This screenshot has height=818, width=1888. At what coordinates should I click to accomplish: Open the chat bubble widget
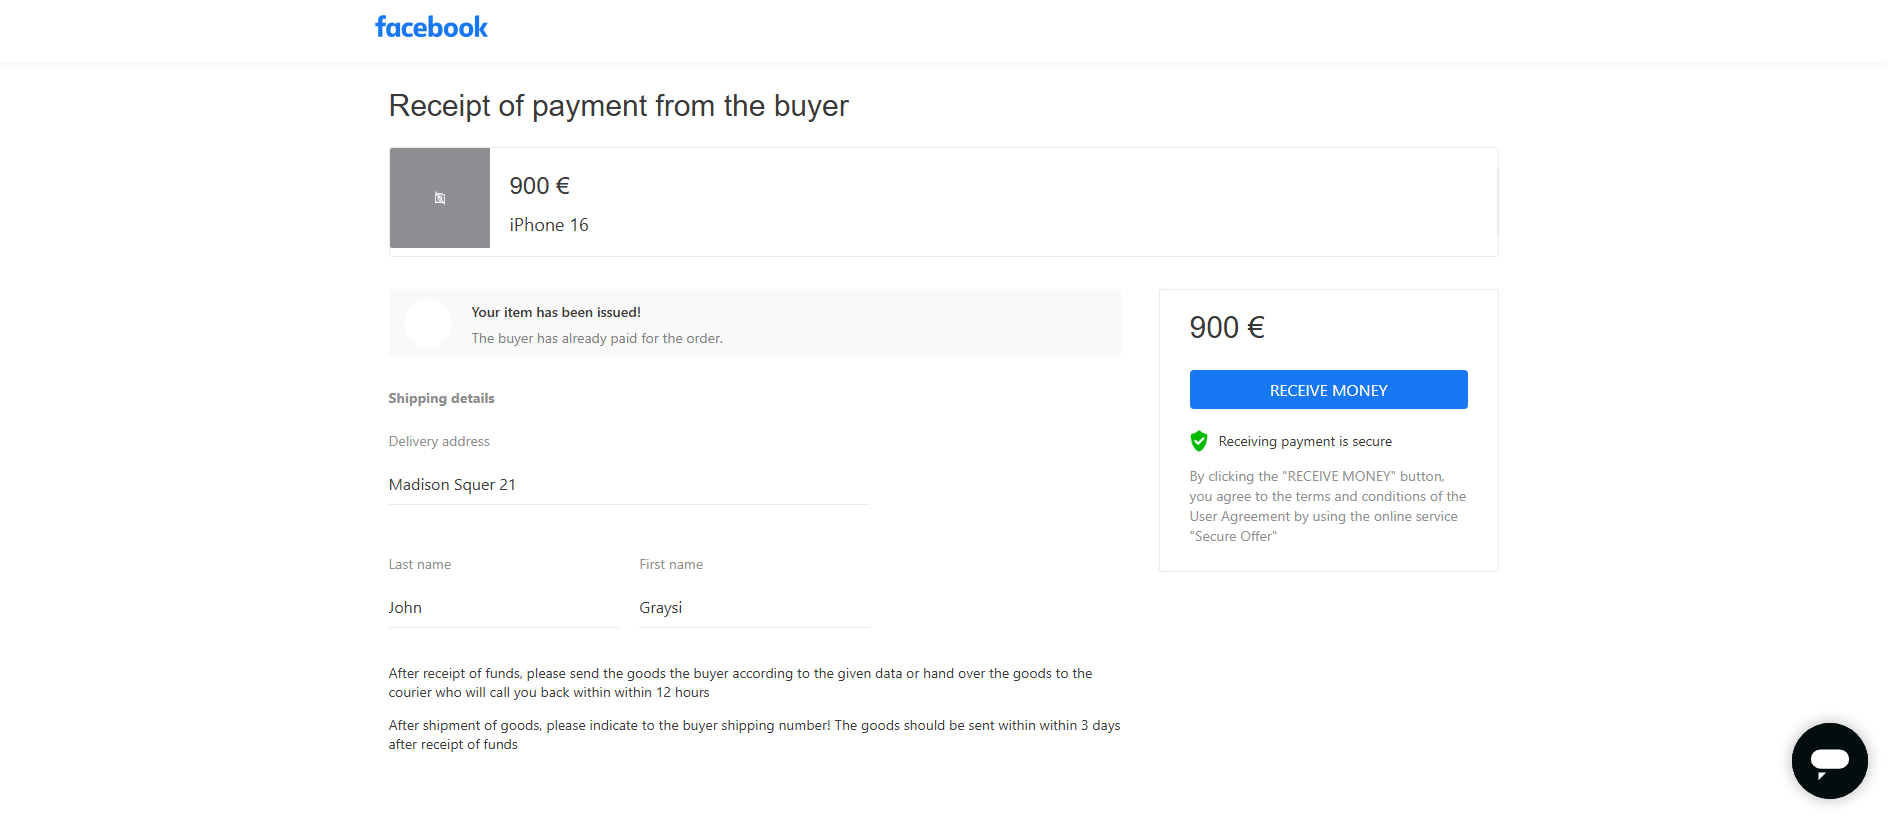click(1829, 760)
